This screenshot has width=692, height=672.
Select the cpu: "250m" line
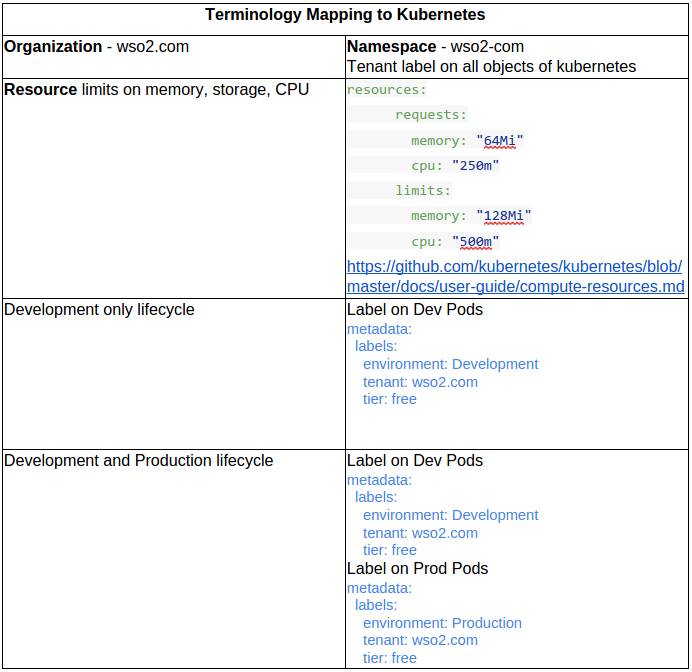click(x=455, y=166)
